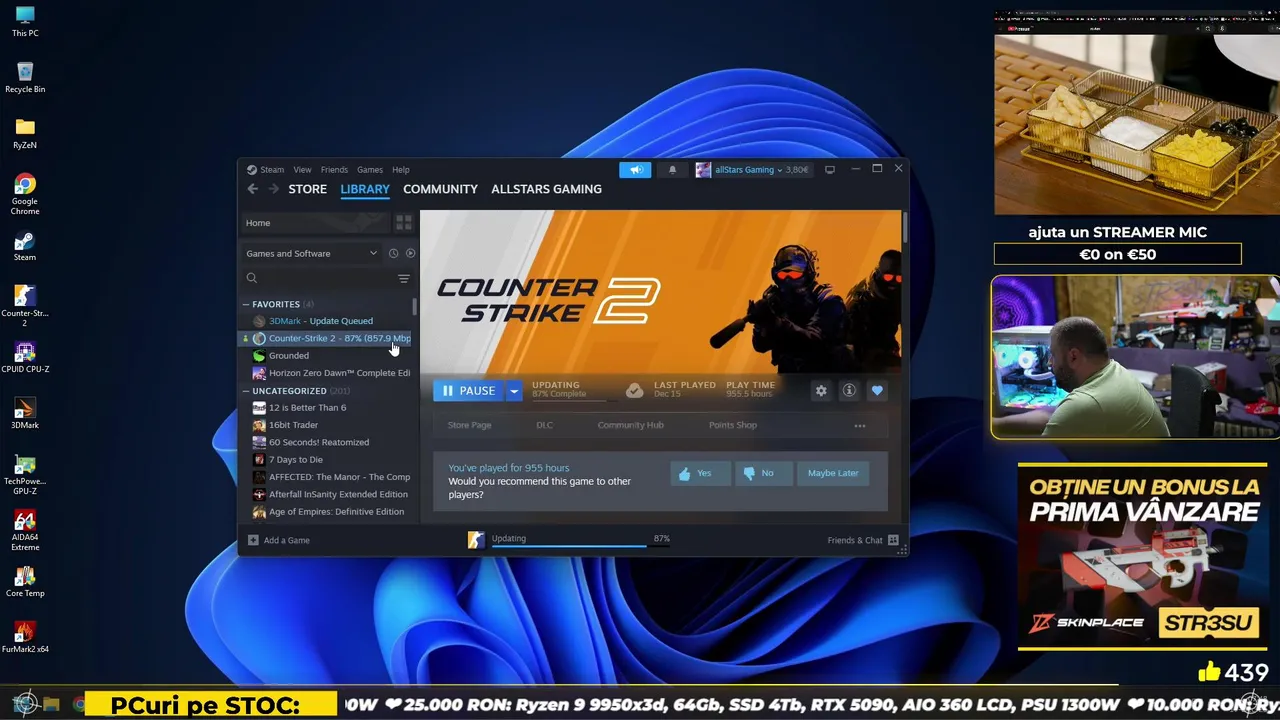Go to the Community tab
The width and height of the screenshot is (1280, 720).
440,189
